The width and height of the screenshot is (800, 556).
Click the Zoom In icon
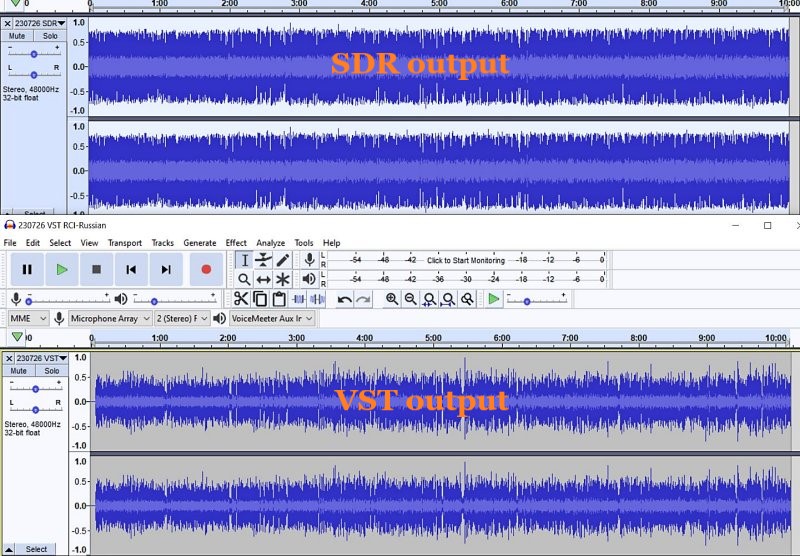392,299
